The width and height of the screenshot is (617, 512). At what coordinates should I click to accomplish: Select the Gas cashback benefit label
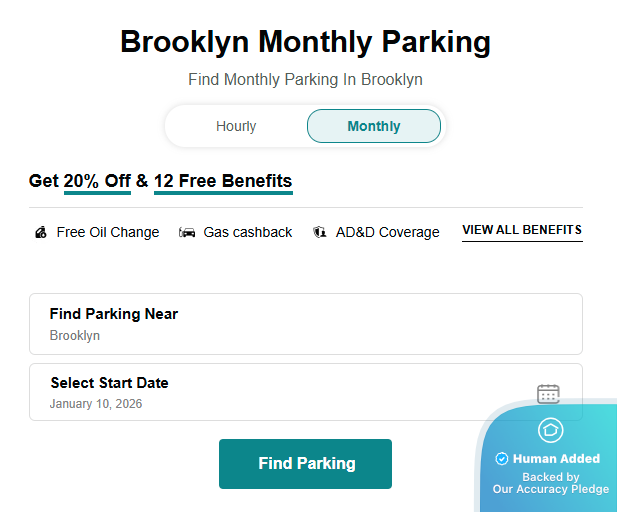pos(248,232)
